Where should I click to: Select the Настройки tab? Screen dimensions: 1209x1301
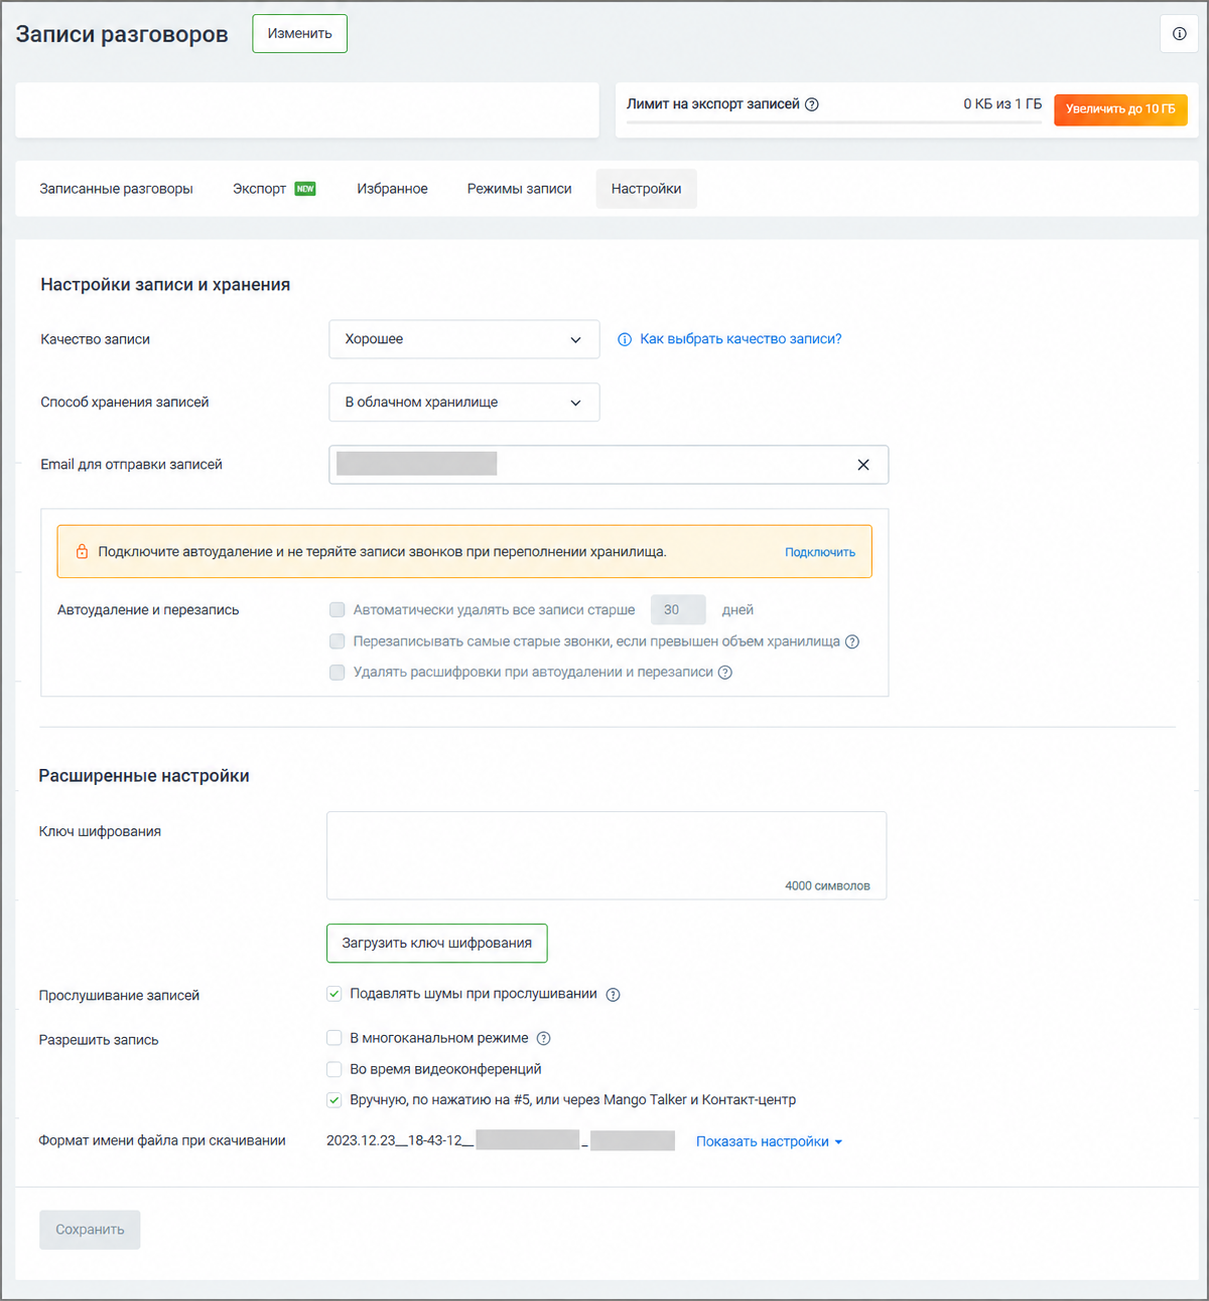click(x=646, y=189)
